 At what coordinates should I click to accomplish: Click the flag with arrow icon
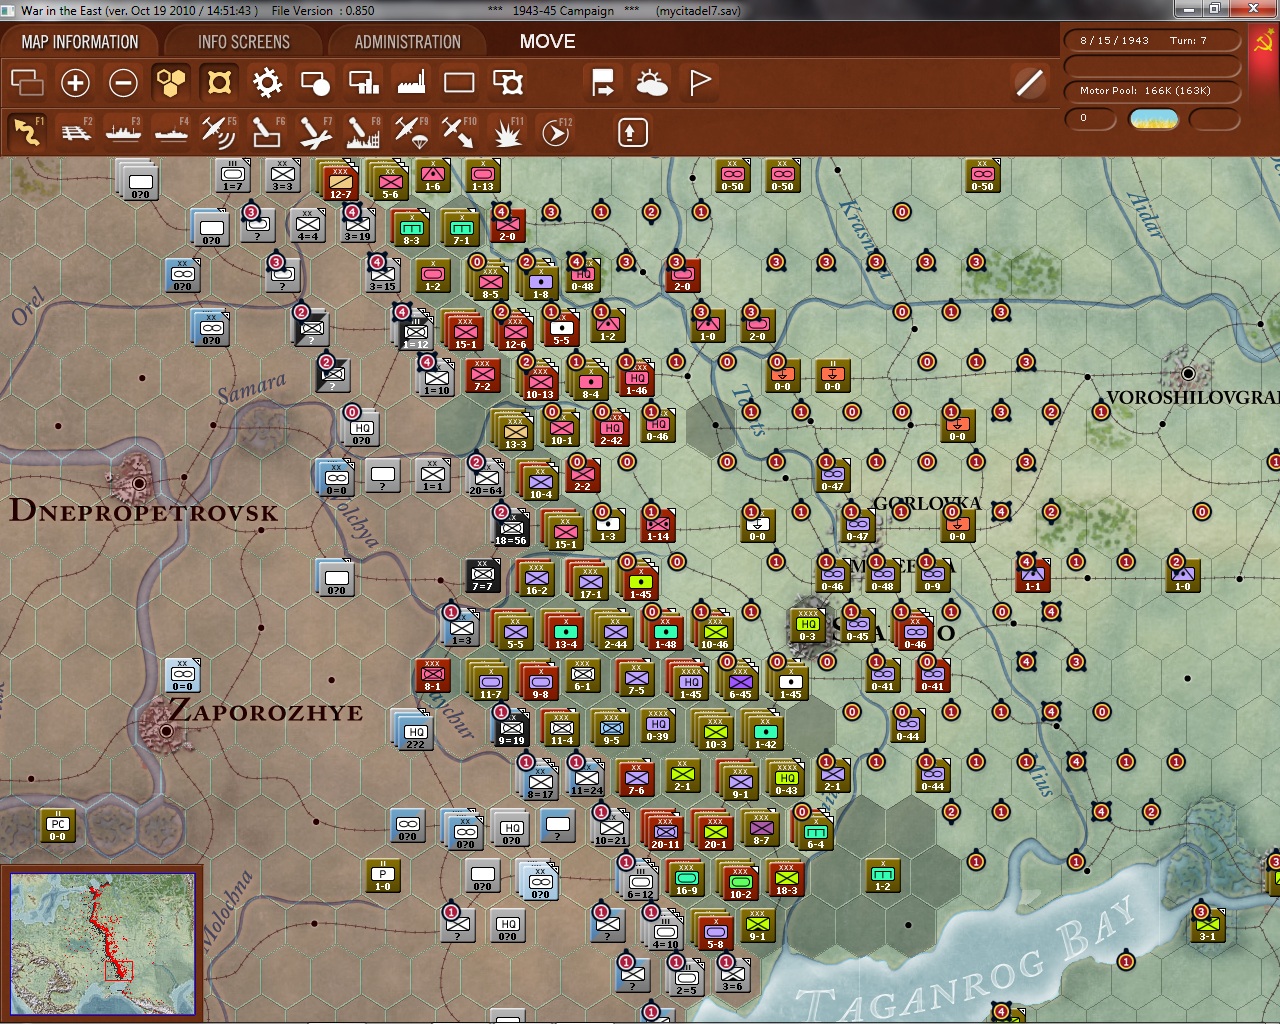point(603,83)
